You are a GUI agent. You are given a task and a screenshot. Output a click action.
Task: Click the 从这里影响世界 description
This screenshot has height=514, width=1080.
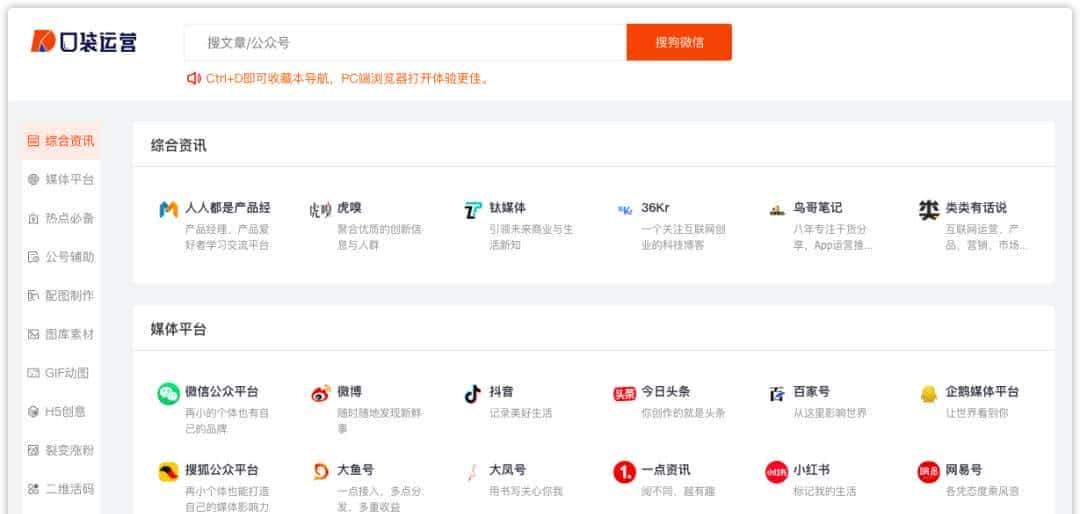tap(830, 413)
